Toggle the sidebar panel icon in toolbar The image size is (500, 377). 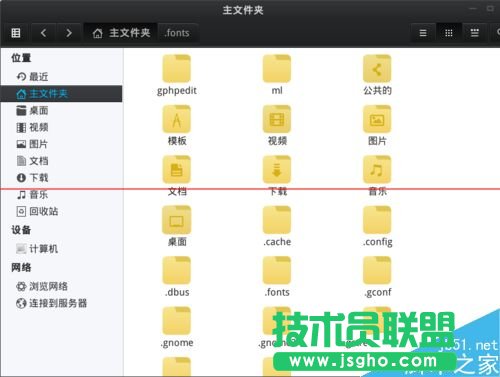coord(16,33)
